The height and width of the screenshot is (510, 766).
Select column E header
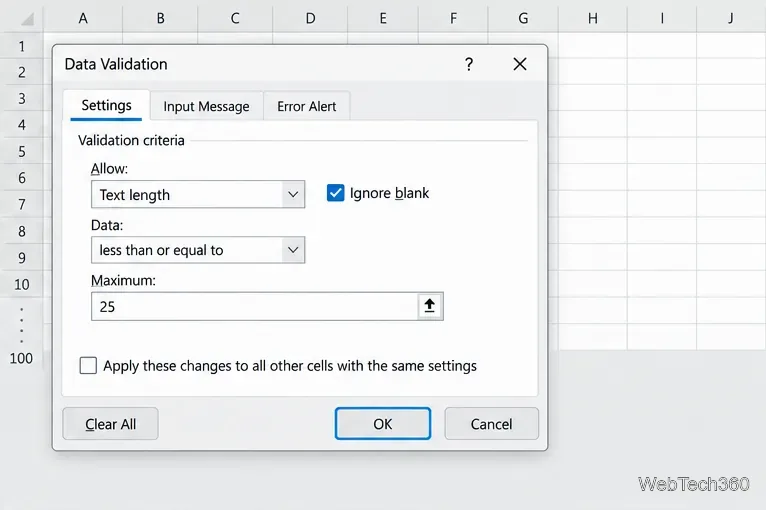click(x=383, y=19)
